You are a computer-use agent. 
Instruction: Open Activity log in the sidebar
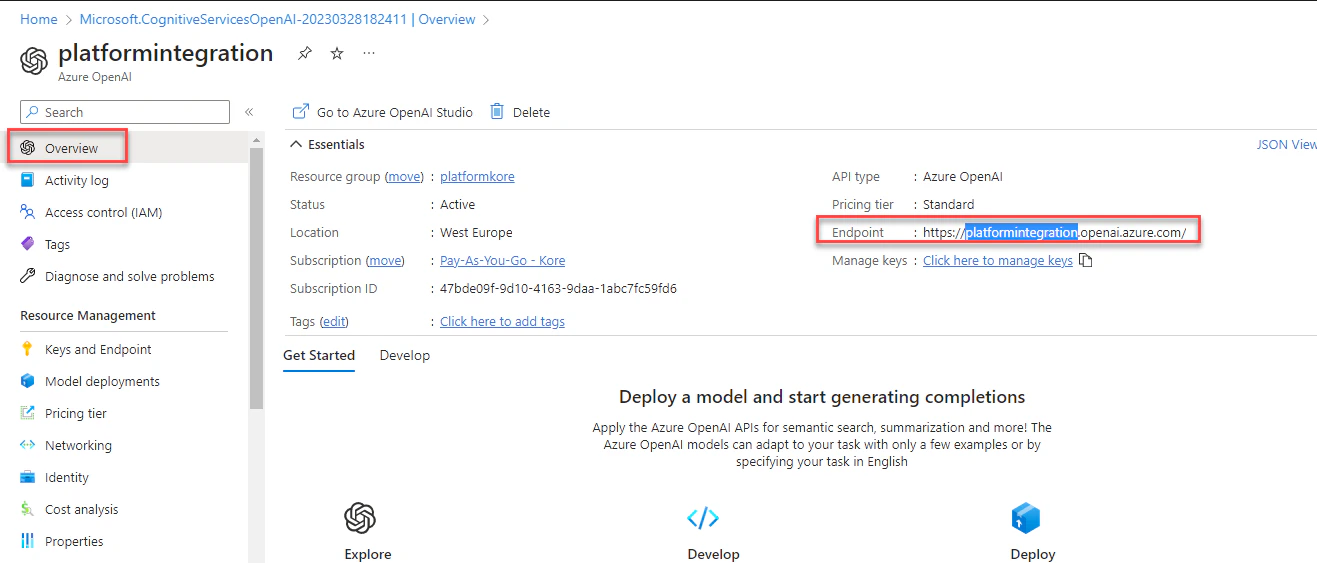[x=77, y=180]
